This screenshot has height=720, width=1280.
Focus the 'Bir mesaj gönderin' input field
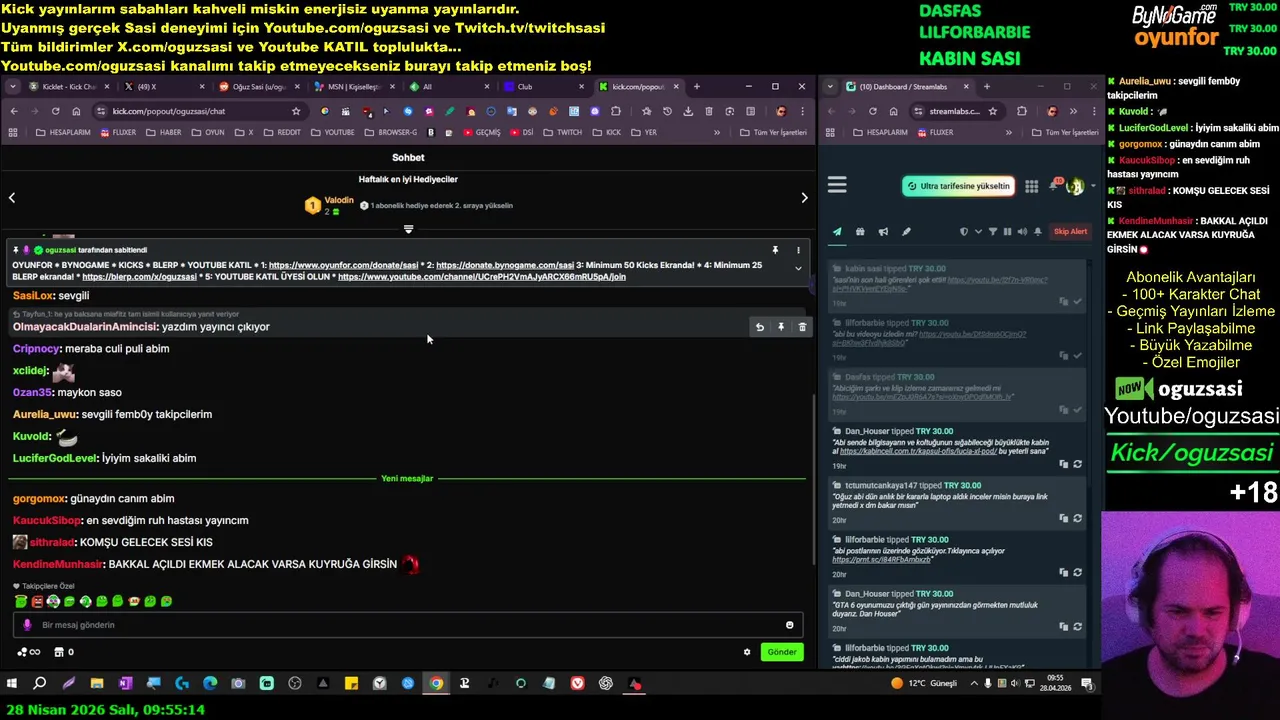point(408,625)
